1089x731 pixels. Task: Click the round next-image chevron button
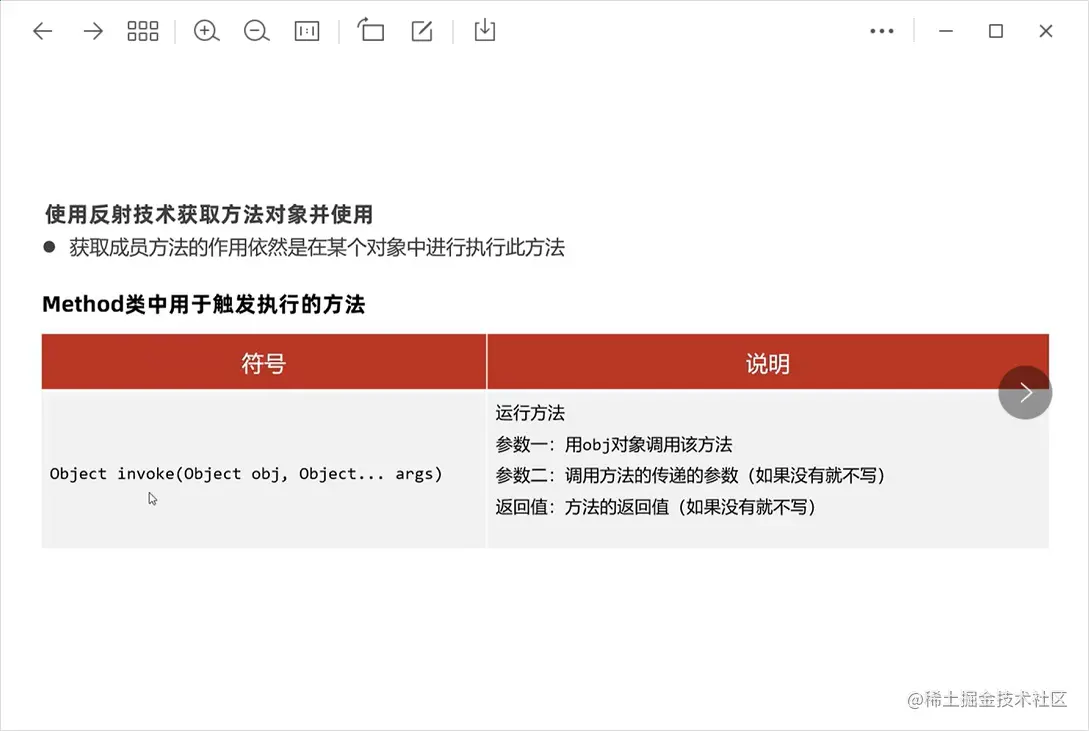(1025, 392)
